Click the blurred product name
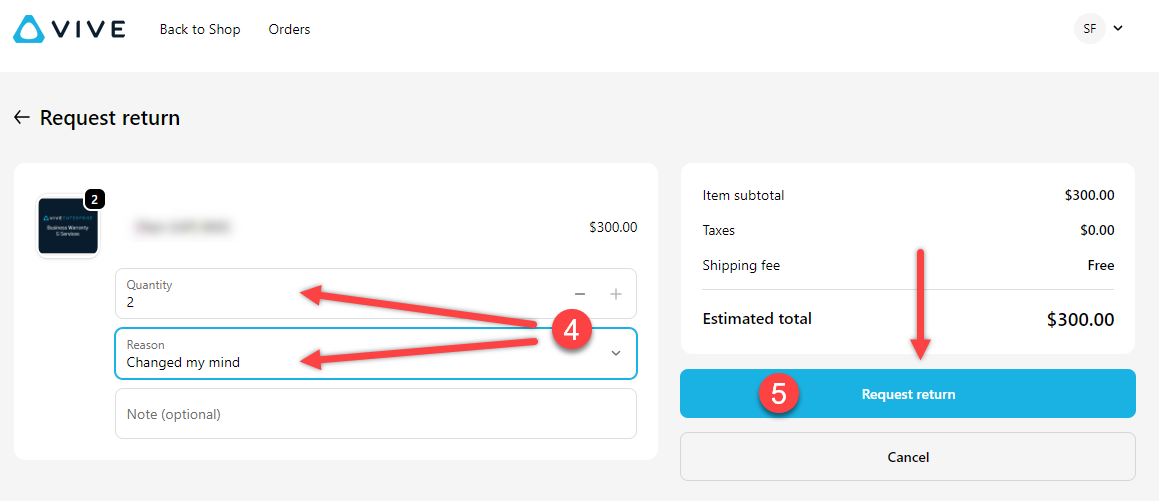 [x=183, y=228]
